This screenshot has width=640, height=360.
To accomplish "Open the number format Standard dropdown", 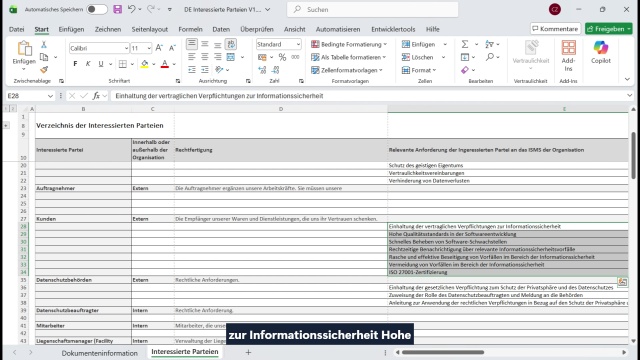I will point(298,44).
